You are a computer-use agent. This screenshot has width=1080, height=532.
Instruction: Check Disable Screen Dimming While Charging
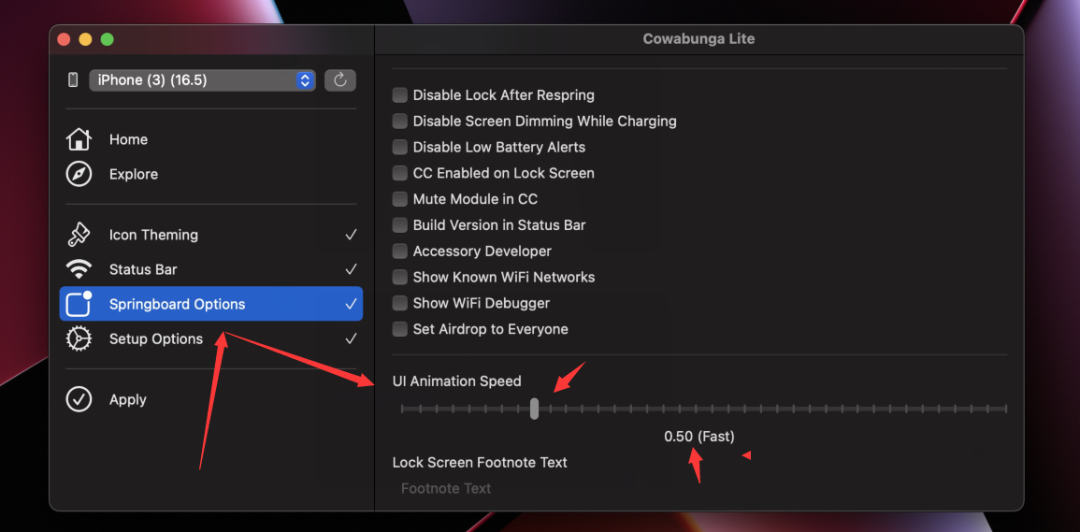(x=400, y=121)
